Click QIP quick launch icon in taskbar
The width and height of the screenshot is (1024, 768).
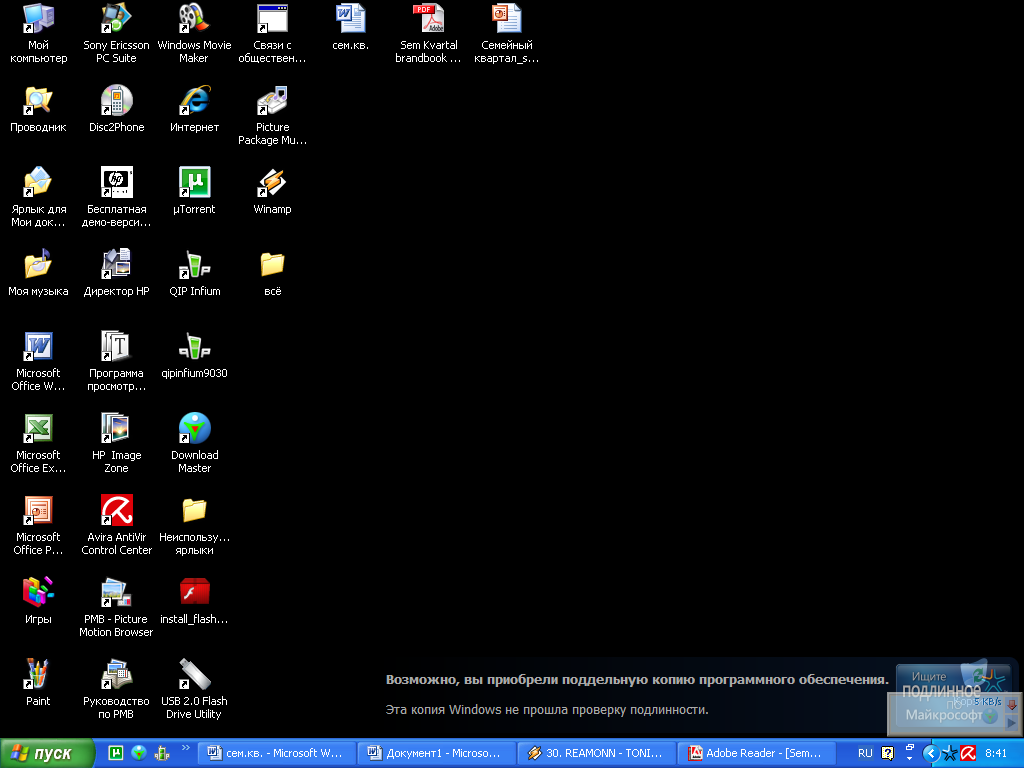pyautogui.click(x=161, y=753)
